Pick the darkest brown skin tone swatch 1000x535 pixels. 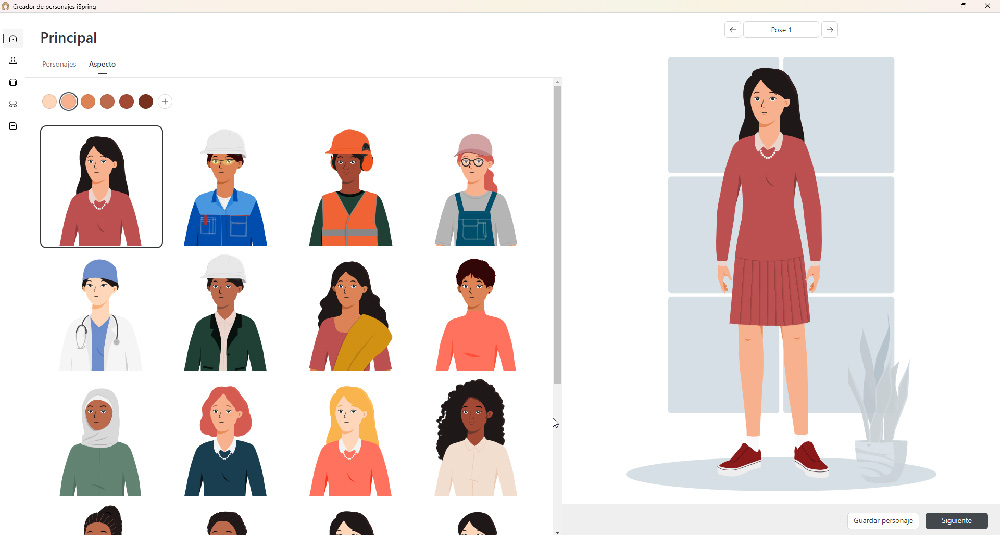146,101
